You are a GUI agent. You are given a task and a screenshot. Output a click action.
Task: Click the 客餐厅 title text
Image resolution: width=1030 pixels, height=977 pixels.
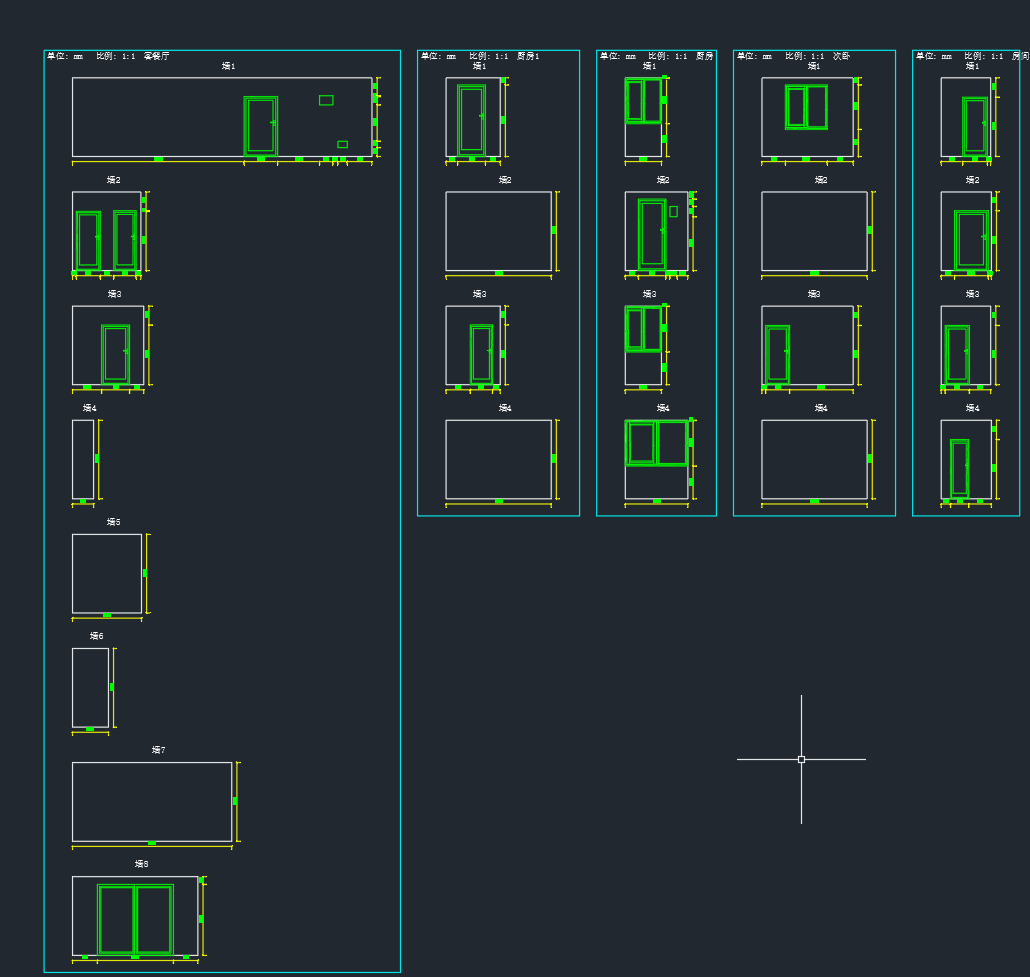coord(156,56)
